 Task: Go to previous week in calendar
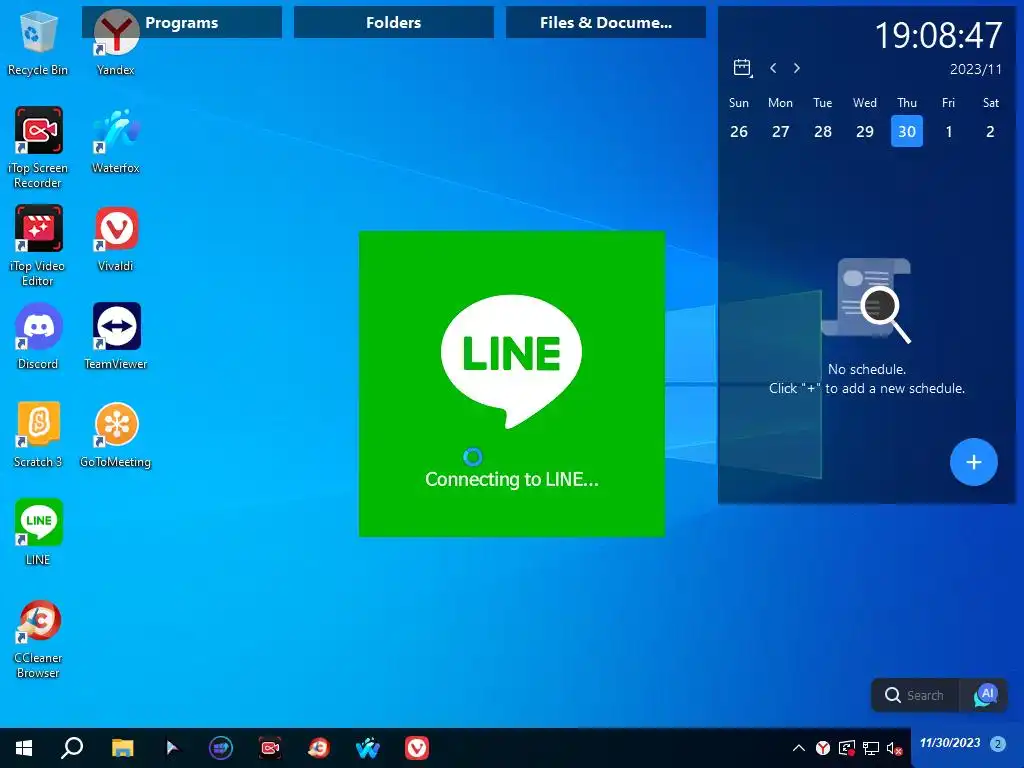click(x=773, y=68)
